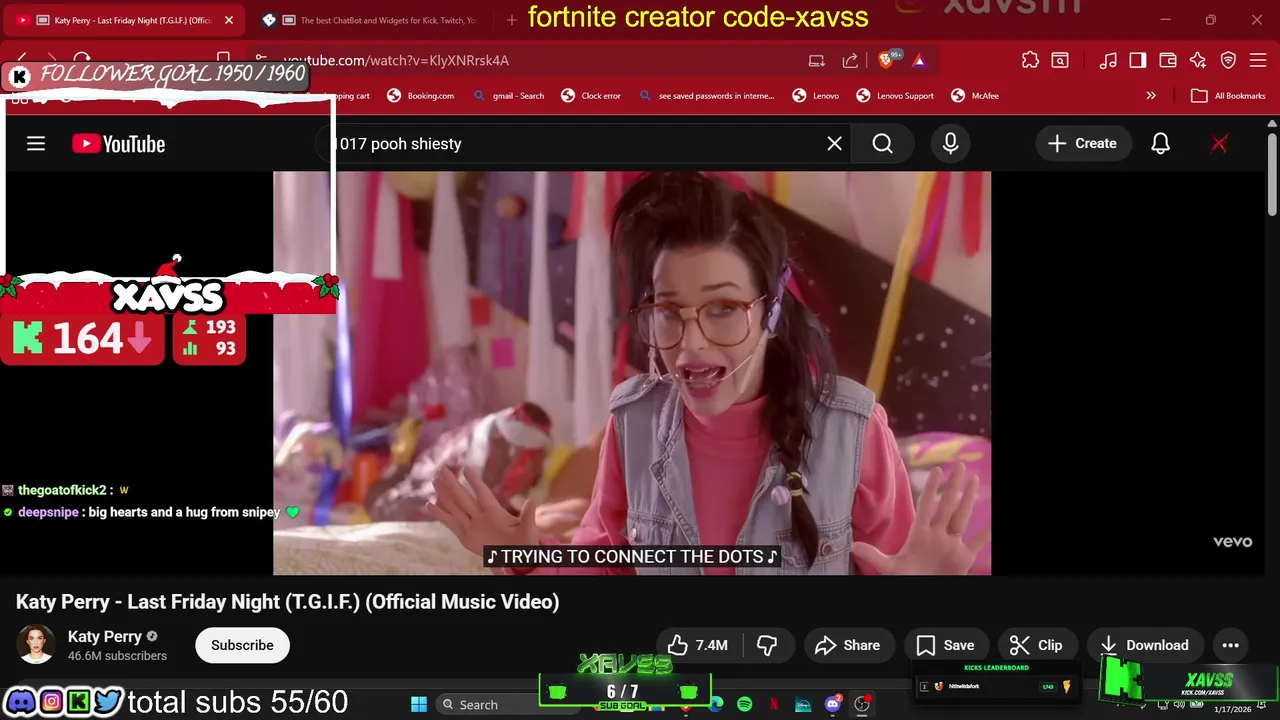Expand hidden bookmarks chevron
This screenshot has height=720, width=1280.
(1151, 96)
